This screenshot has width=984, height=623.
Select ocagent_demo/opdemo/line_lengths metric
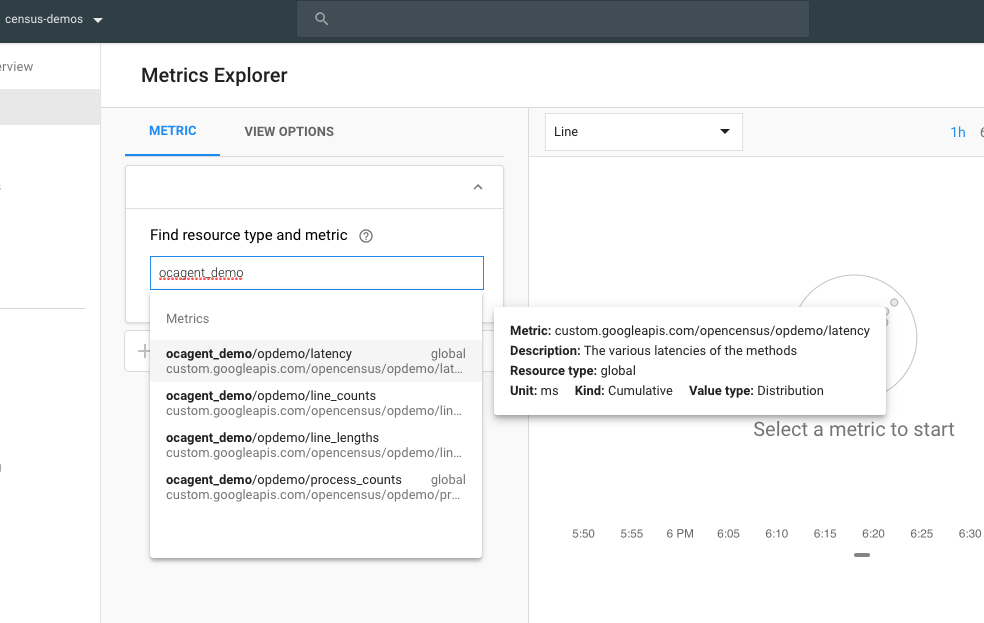[316, 445]
